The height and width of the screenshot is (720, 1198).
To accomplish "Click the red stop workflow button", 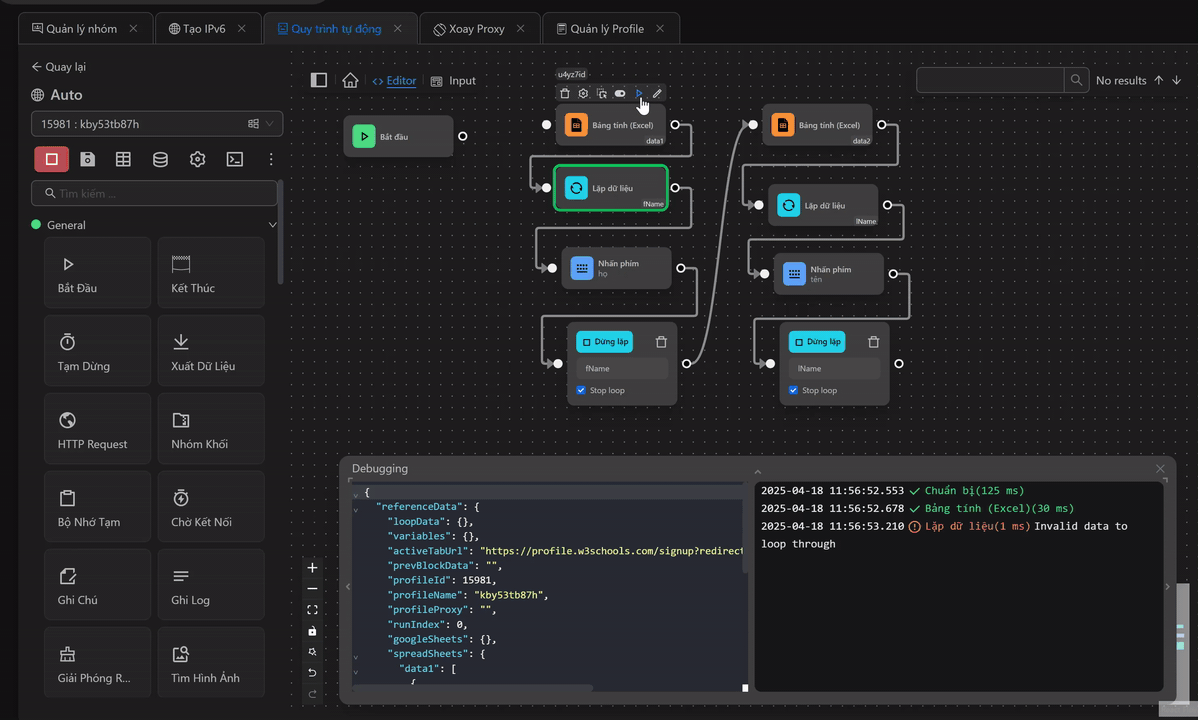I will click(52, 159).
